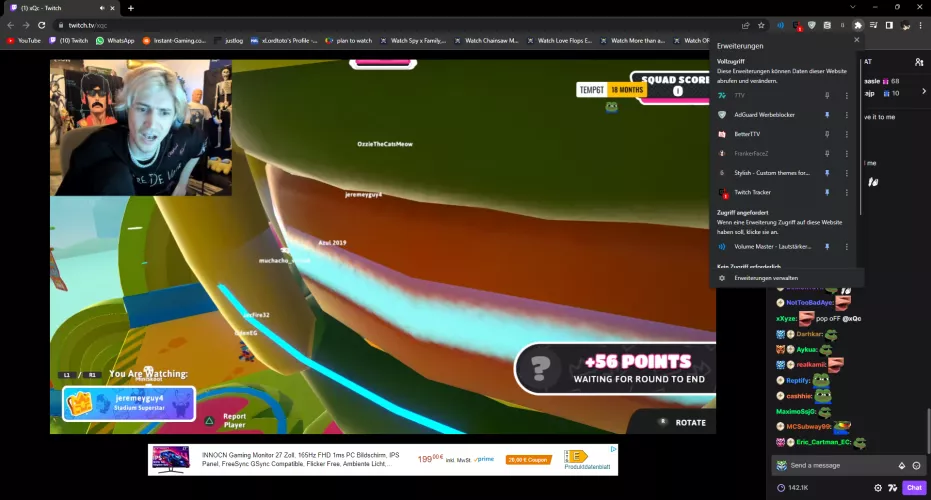Open more options for Volume Master
The width and height of the screenshot is (931, 500).
(847, 246)
